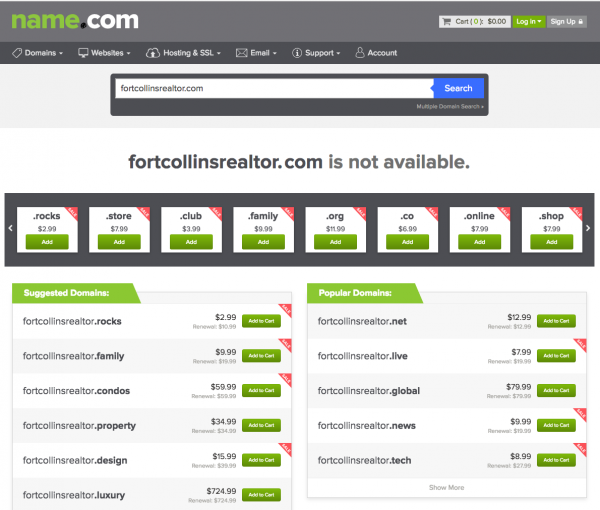The image size is (600, 510).
Task: Add fortcollinsrealtor.news to cart
Action: point(556,425)
